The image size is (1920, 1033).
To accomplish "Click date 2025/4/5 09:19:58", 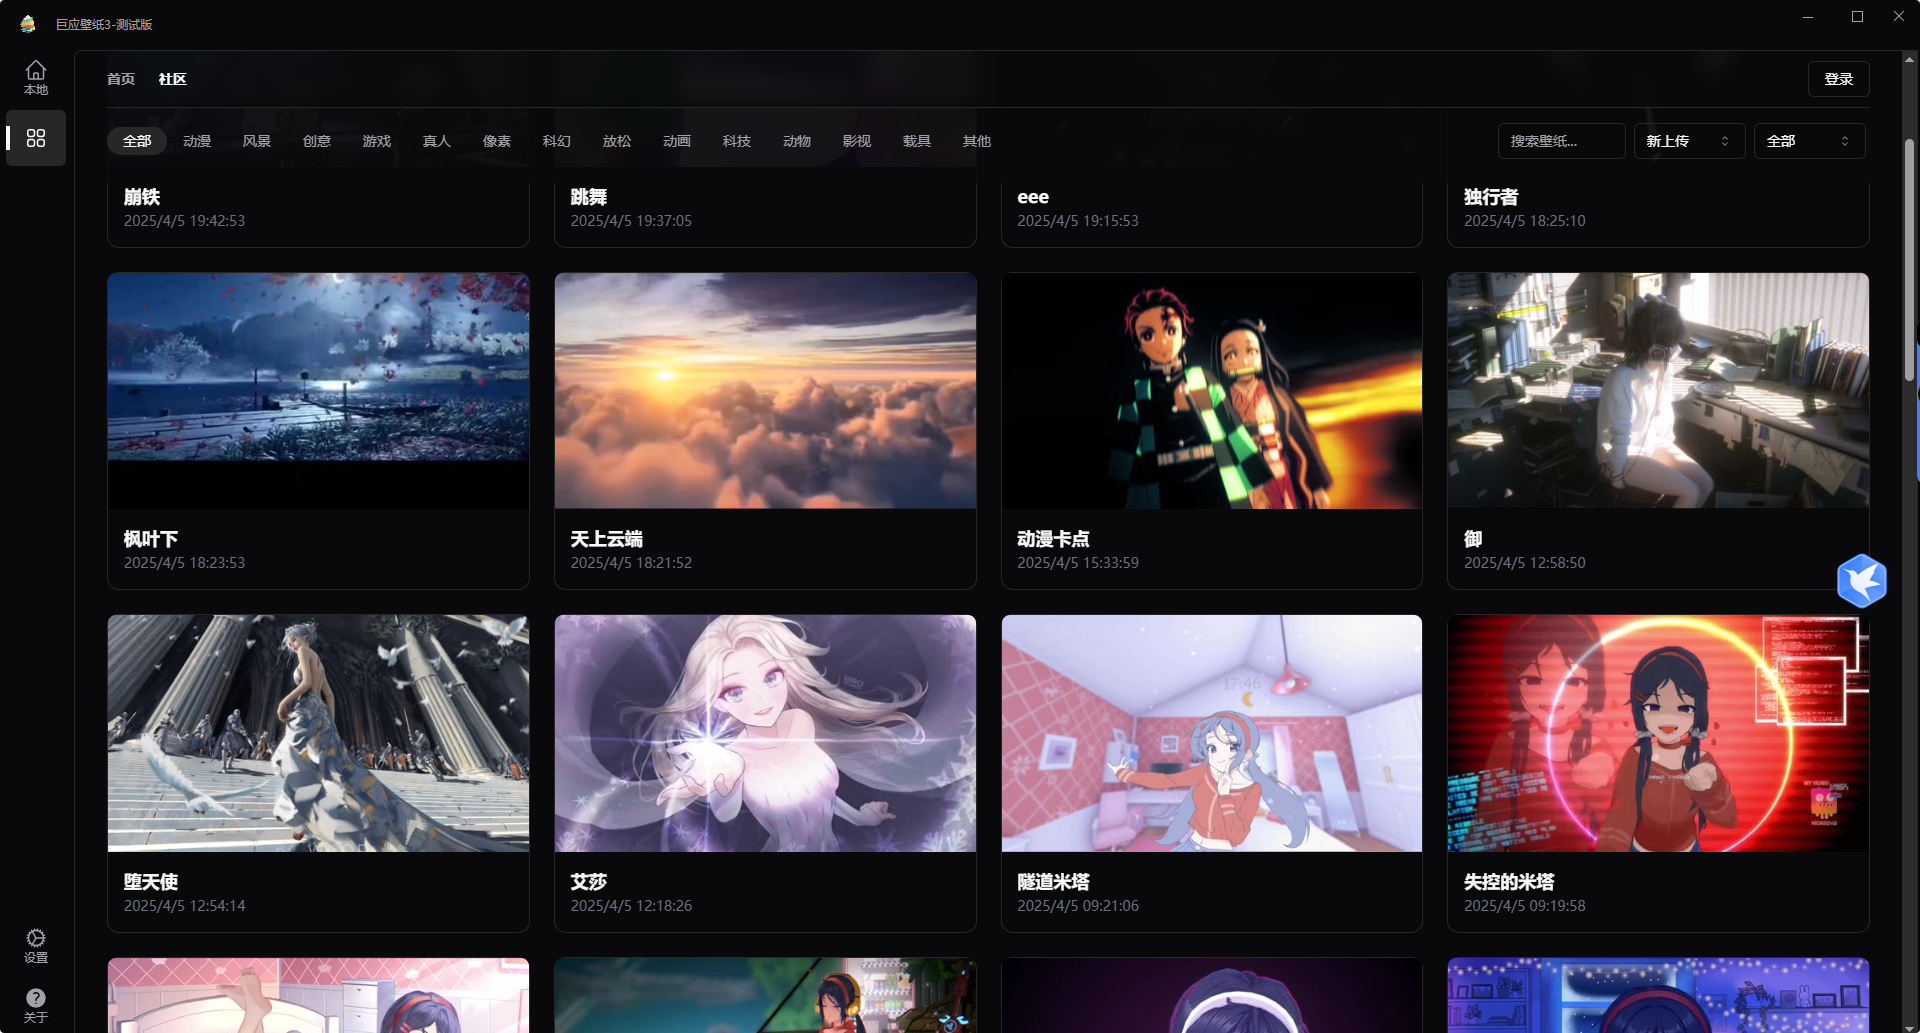I will coord(1525,906).
